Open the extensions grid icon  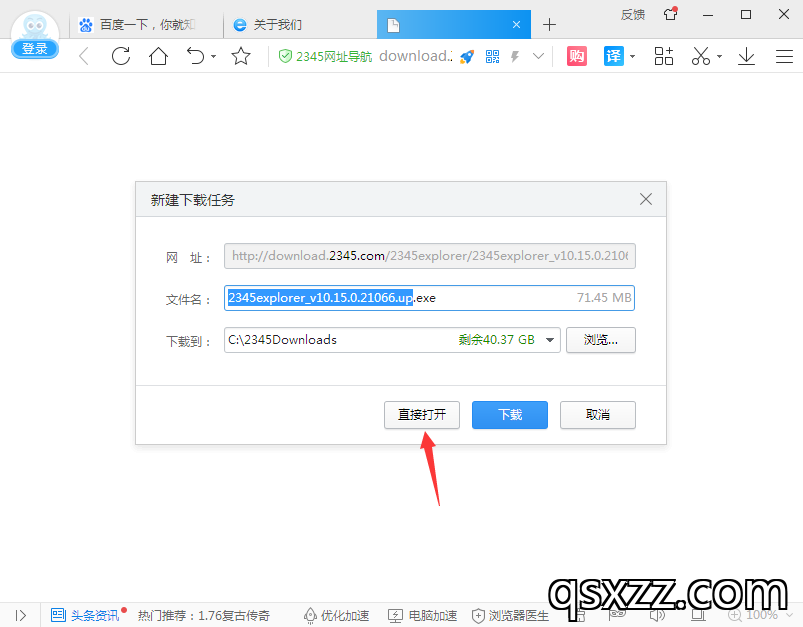click(664, 56)
